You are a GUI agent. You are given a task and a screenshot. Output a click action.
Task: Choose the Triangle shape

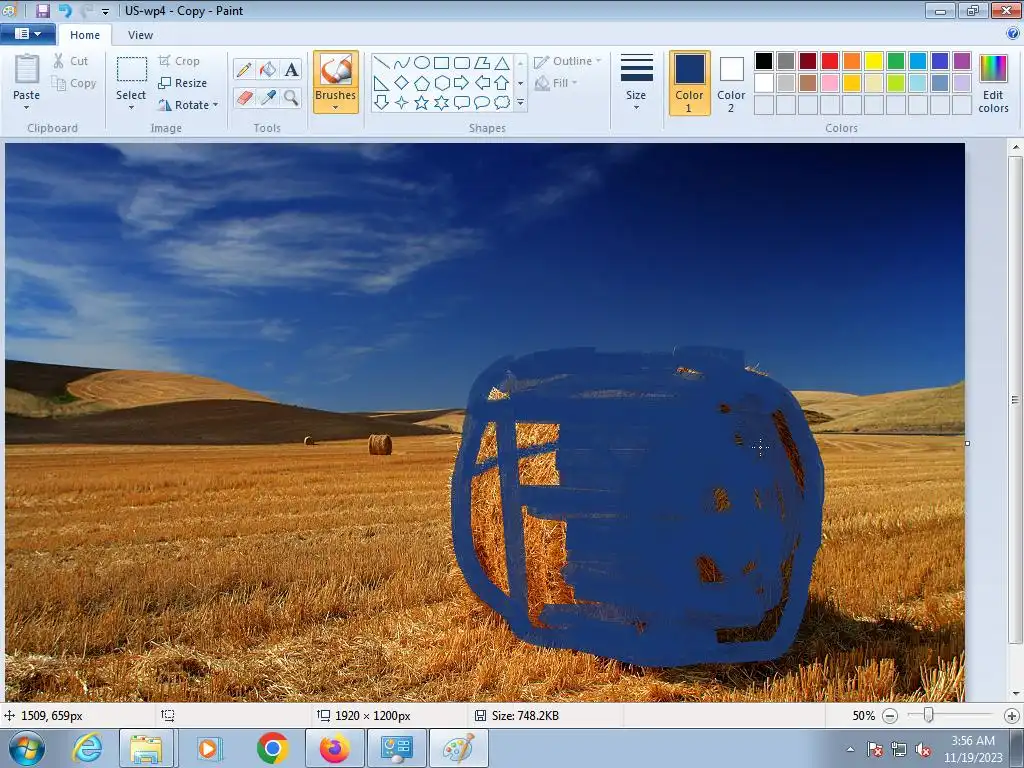click(x=502, y=63)
